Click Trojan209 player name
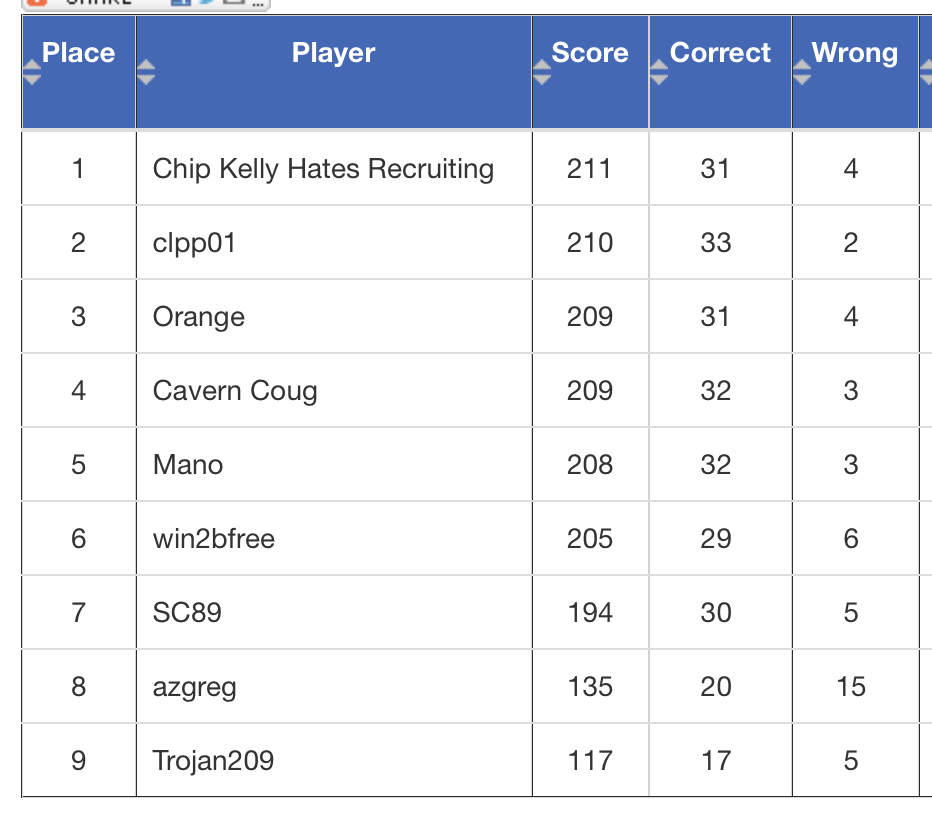The width and height of the screenshot is (932, 825). point(213,761)
